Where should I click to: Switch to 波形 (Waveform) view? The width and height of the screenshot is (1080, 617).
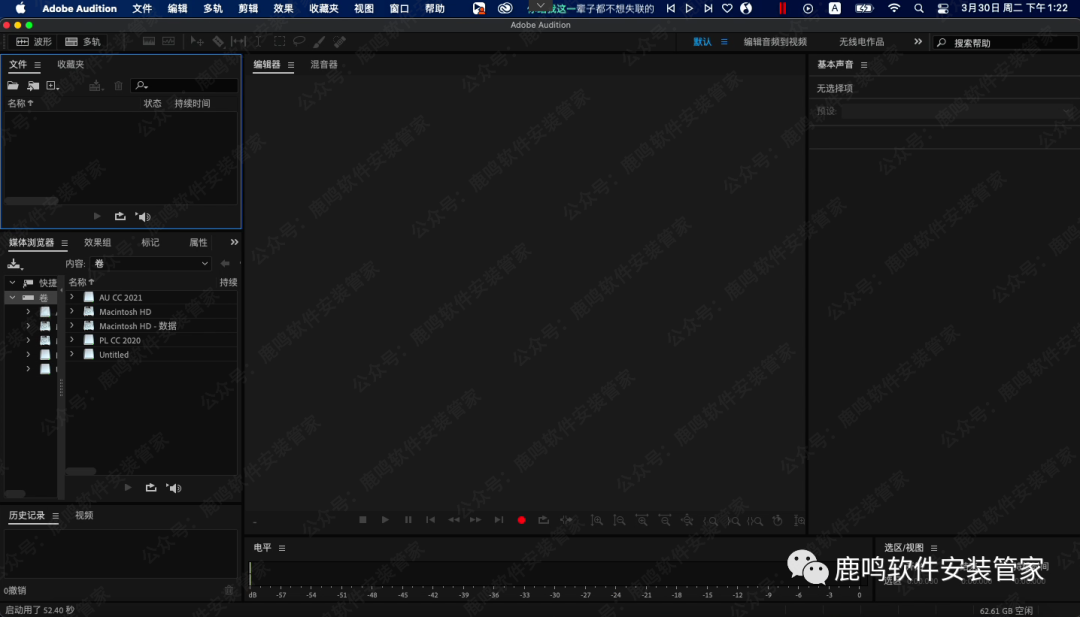coord(34,42)
